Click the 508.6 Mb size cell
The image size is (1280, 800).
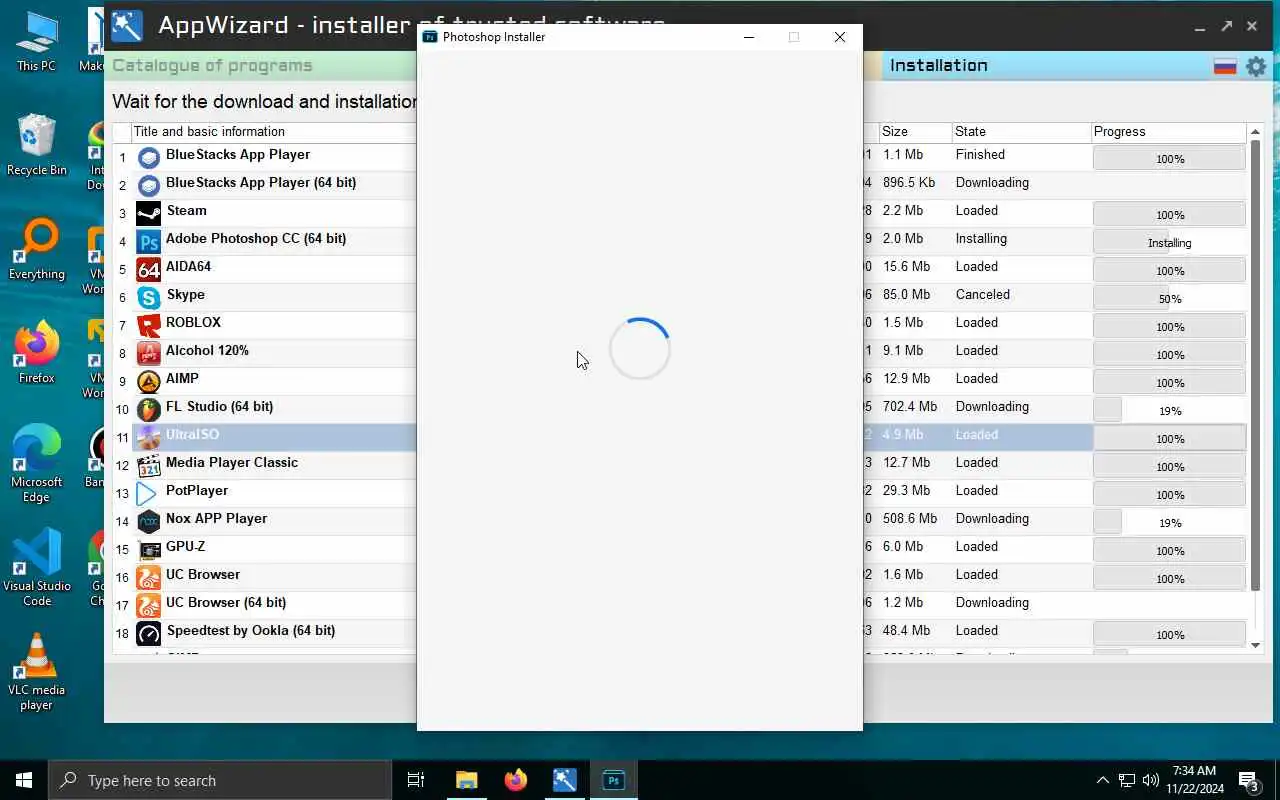910,519
